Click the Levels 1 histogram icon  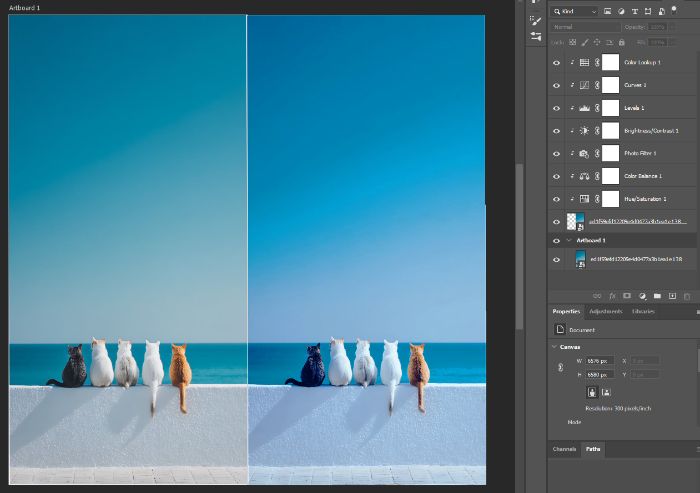coord(584,108)
